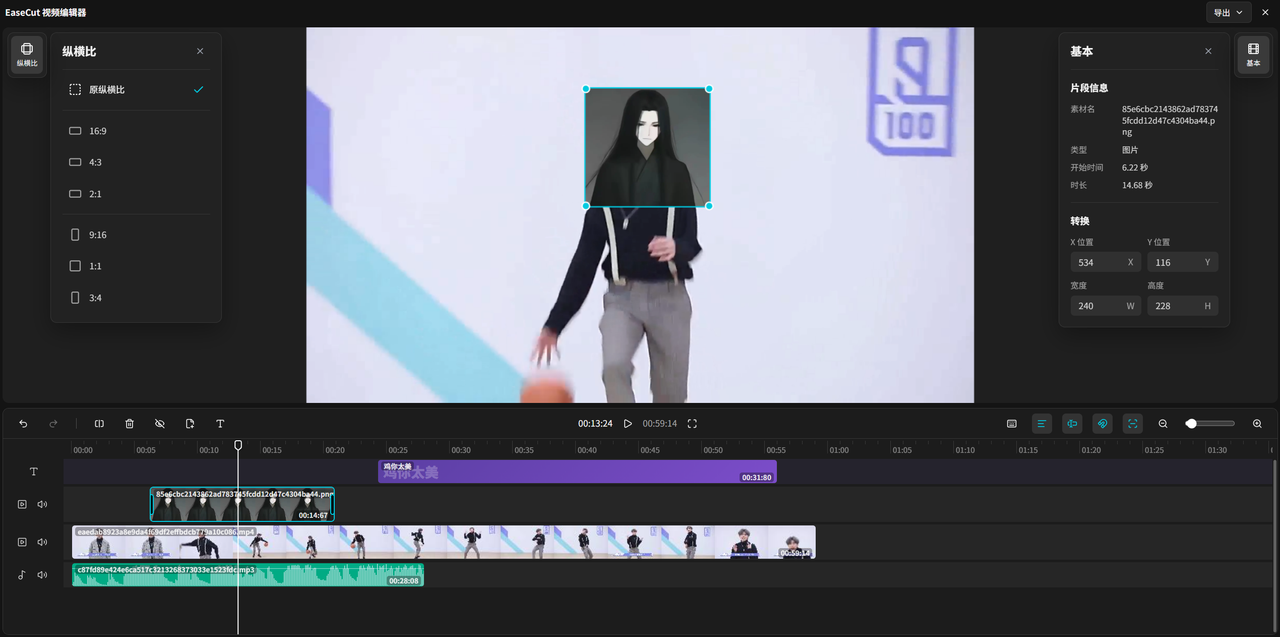
Task: Click the total duration 00:59:14 display
Action: click(660, 424)
